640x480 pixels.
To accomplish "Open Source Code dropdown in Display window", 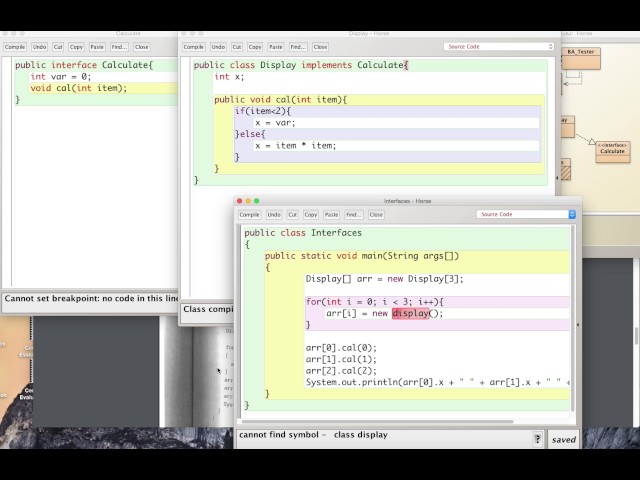I will [x=499, y=47].
